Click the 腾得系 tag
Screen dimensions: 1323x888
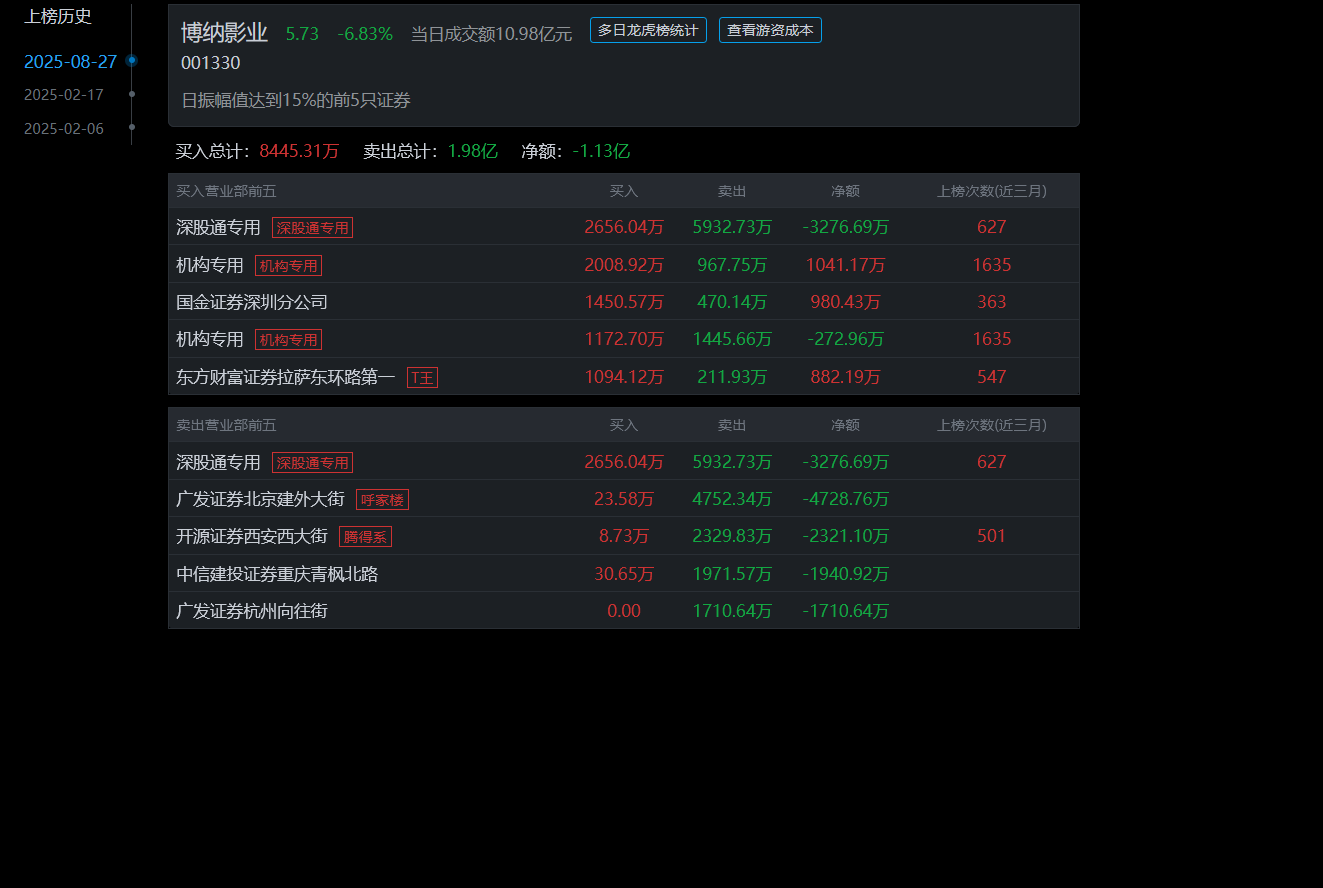click(x=365, y=537)
